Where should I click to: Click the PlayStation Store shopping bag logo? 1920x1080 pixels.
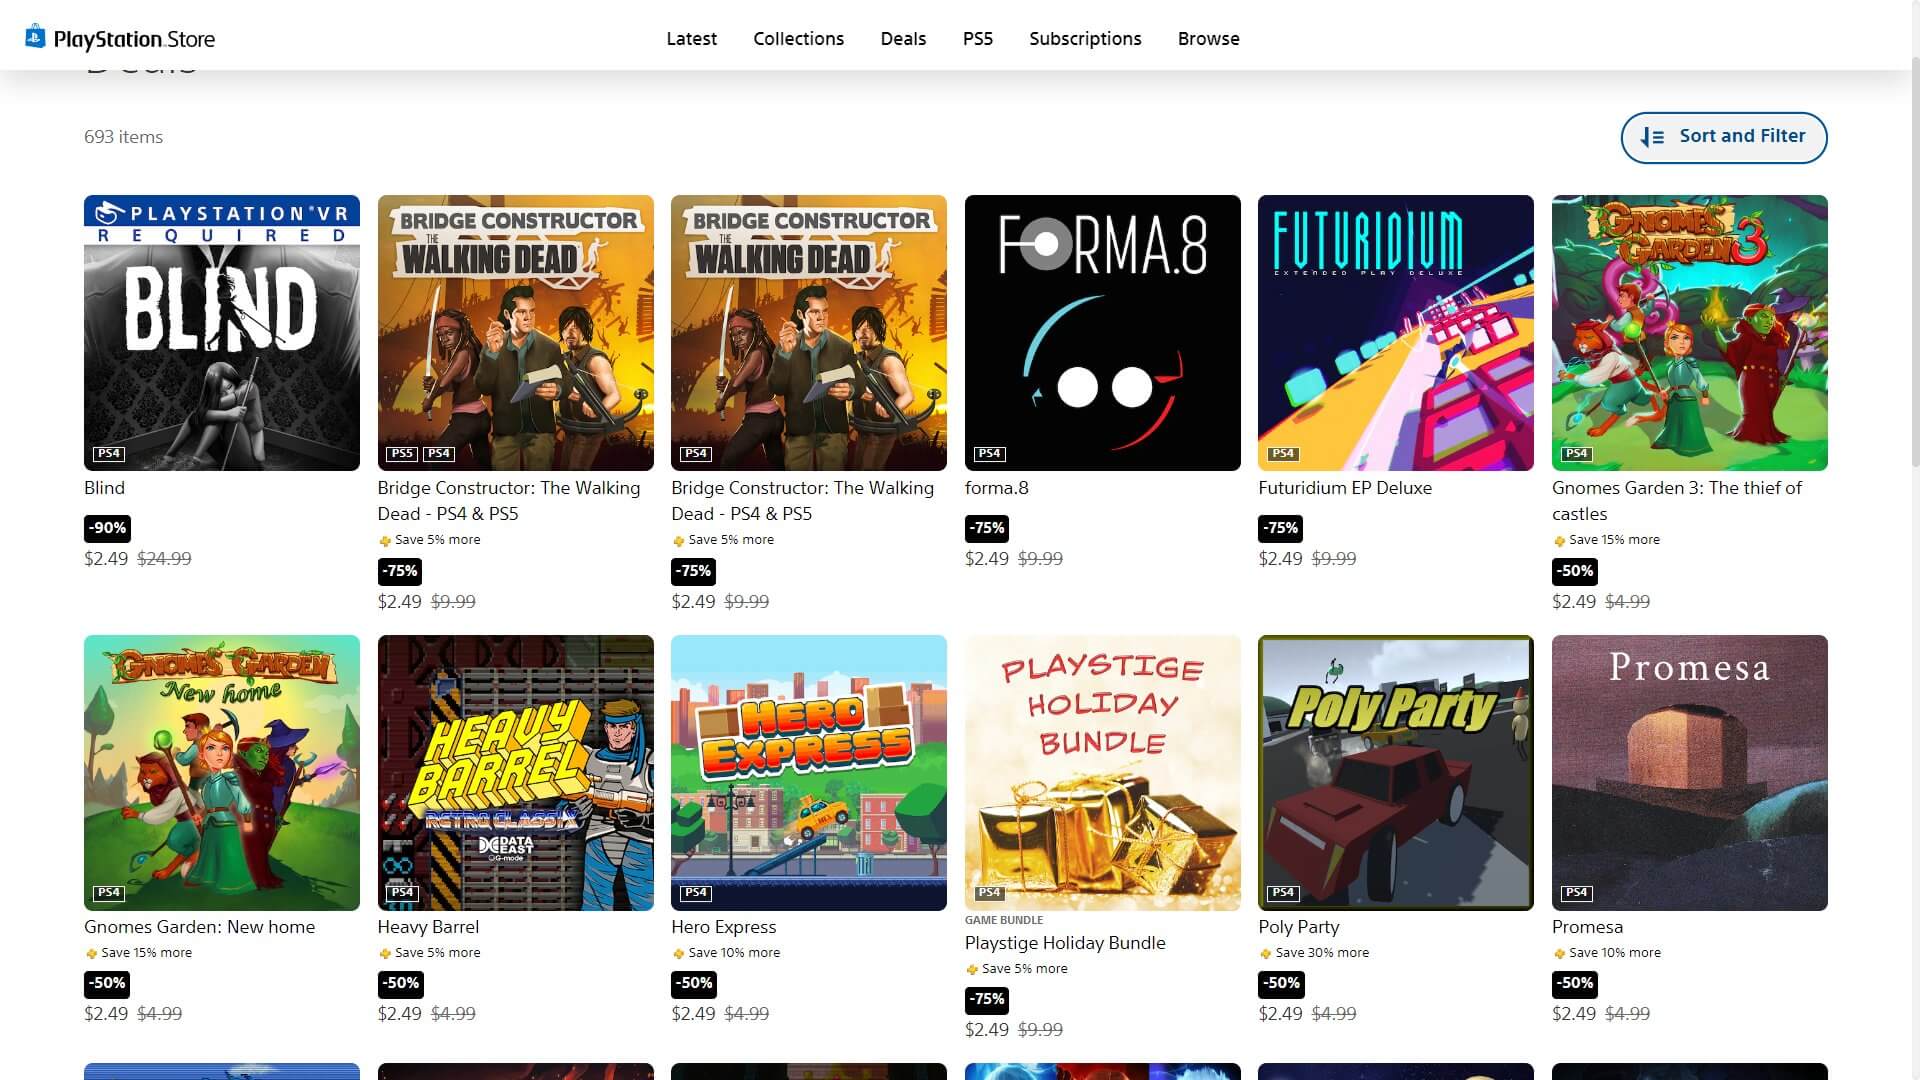[x=35, y=37]
